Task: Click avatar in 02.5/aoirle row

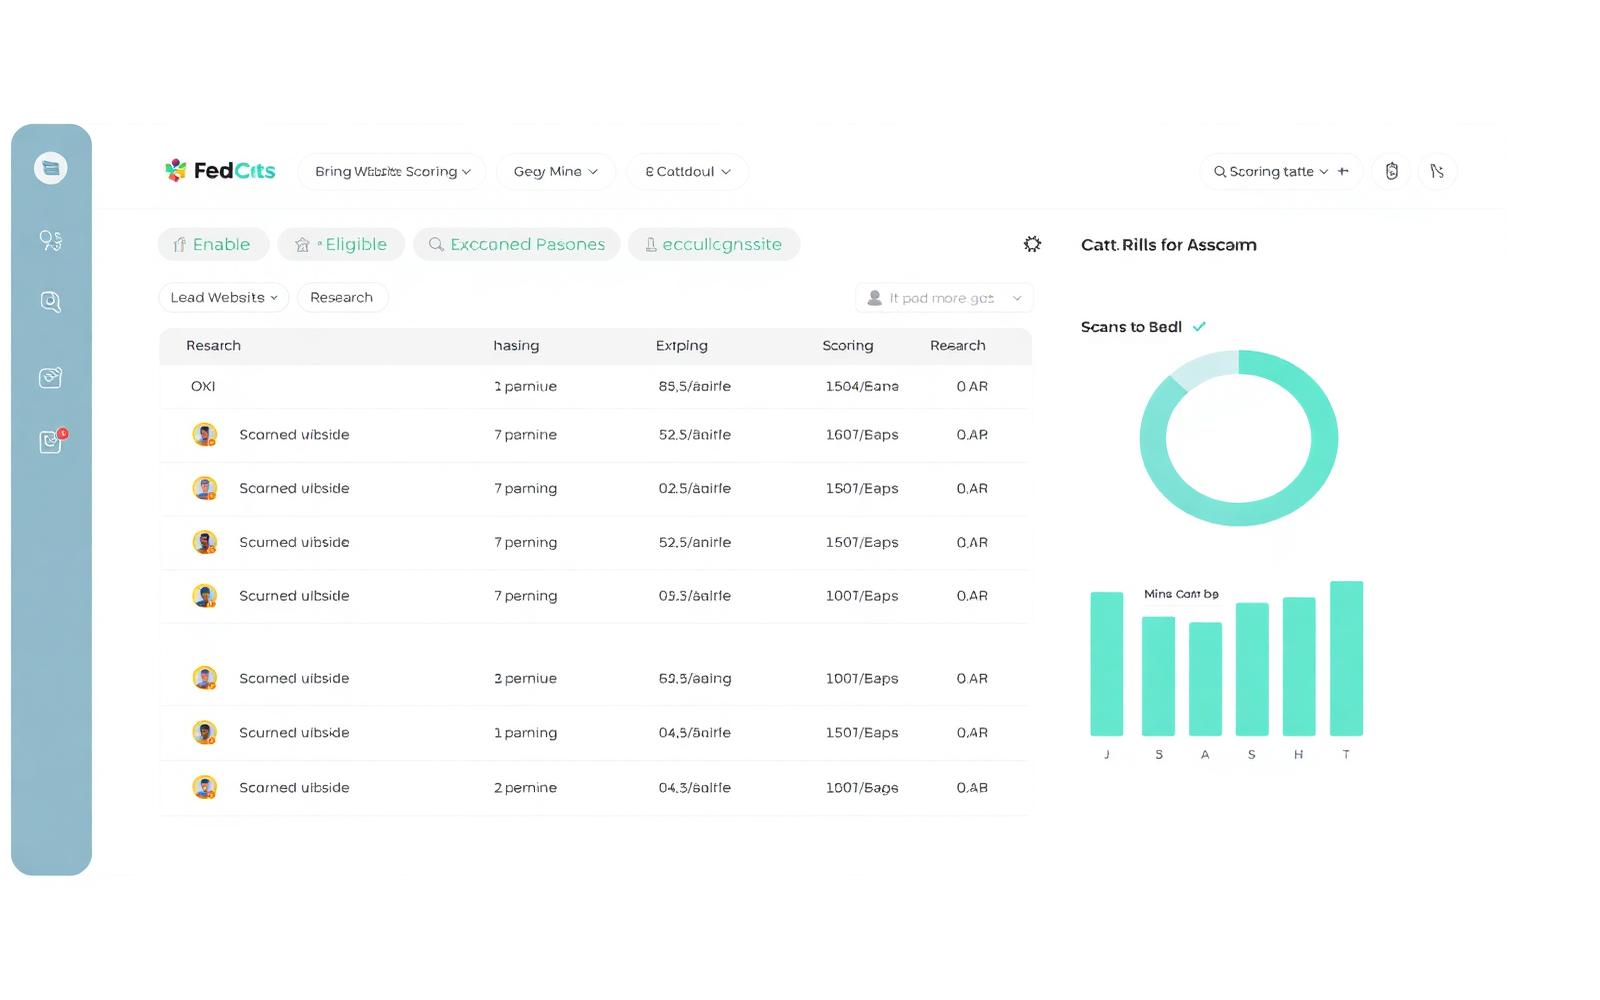Action: [205, 489]
